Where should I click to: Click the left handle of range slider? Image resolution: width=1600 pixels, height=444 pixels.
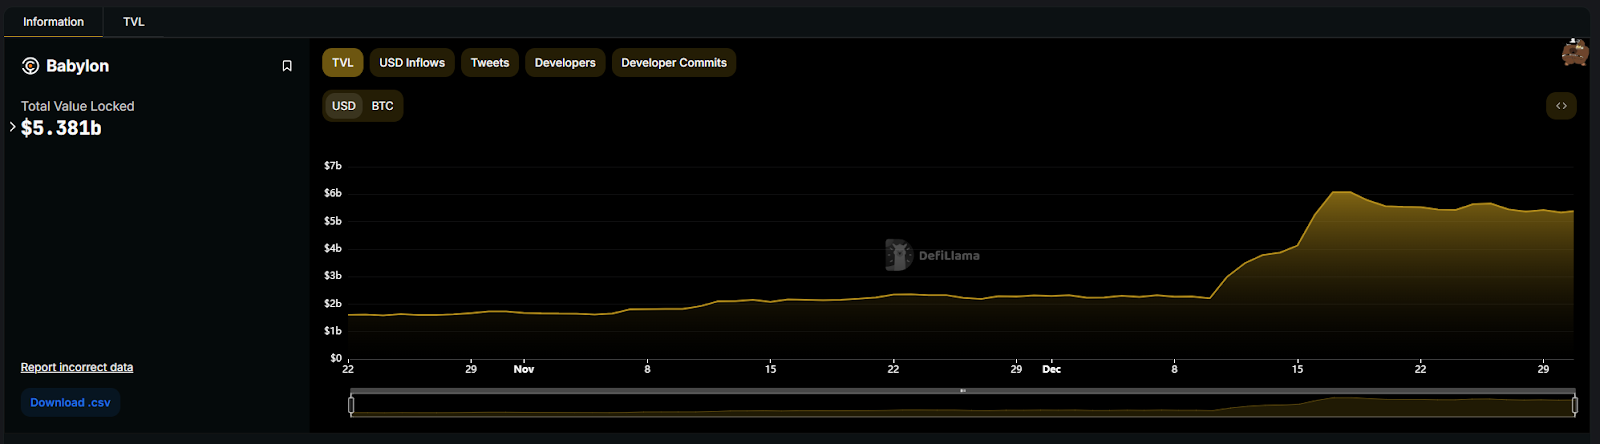click(351, 405)
